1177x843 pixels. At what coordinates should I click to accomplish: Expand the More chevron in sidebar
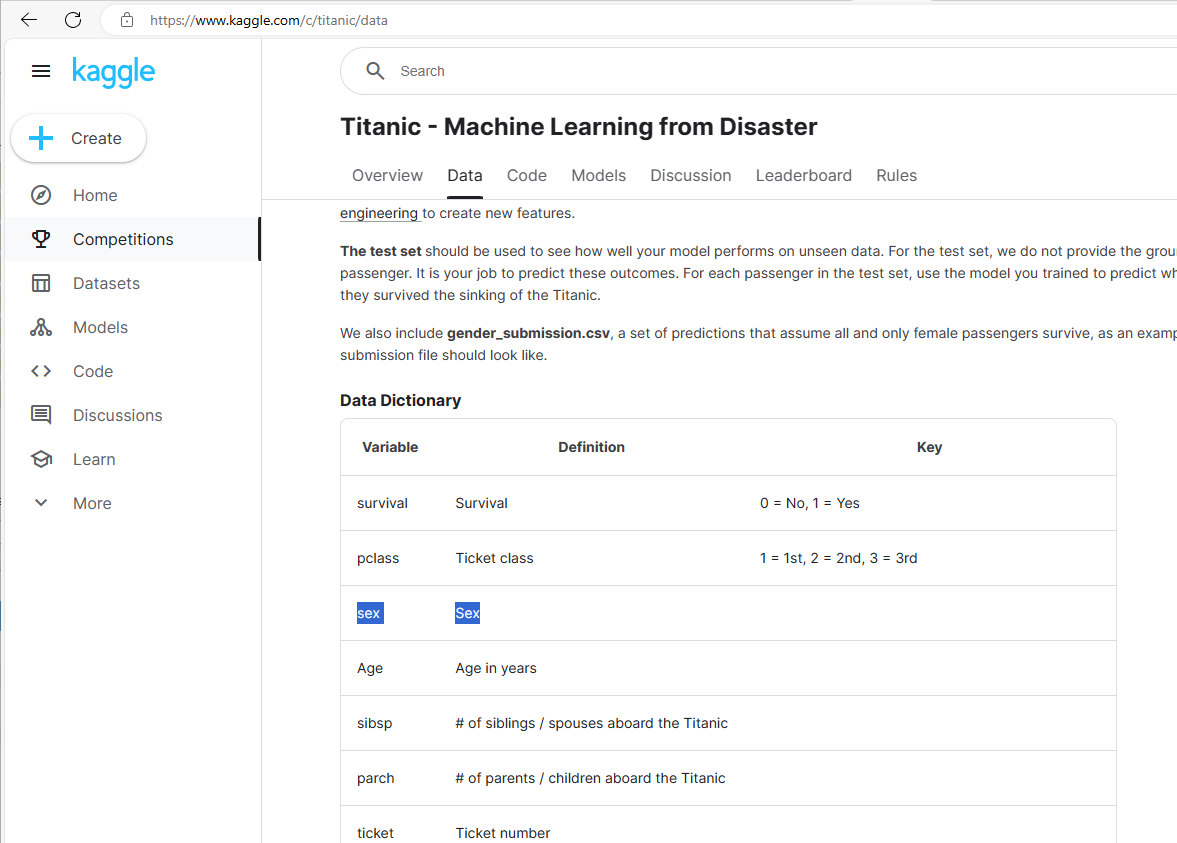(41, 503)
